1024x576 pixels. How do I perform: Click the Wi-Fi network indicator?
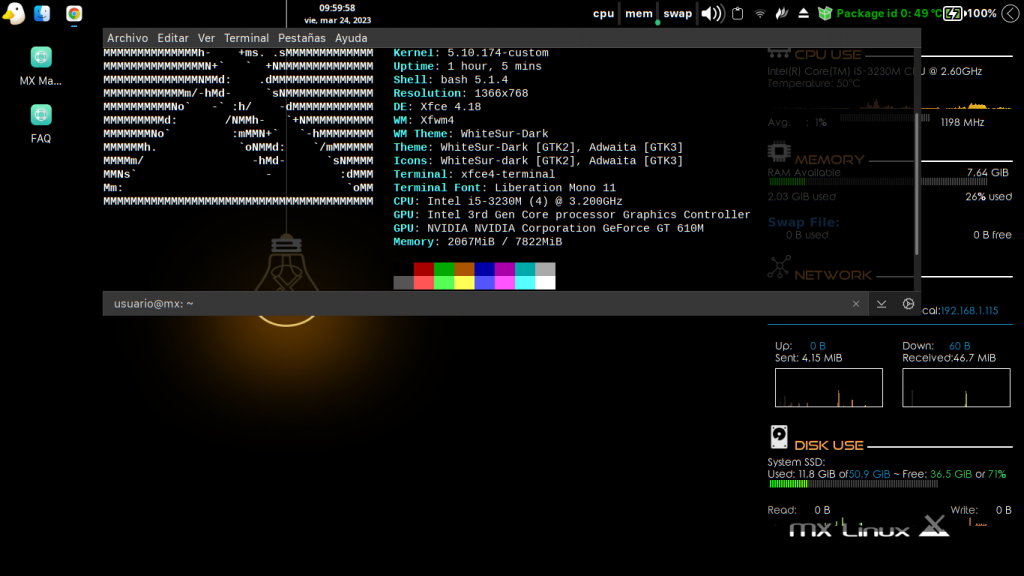point(760,13)
